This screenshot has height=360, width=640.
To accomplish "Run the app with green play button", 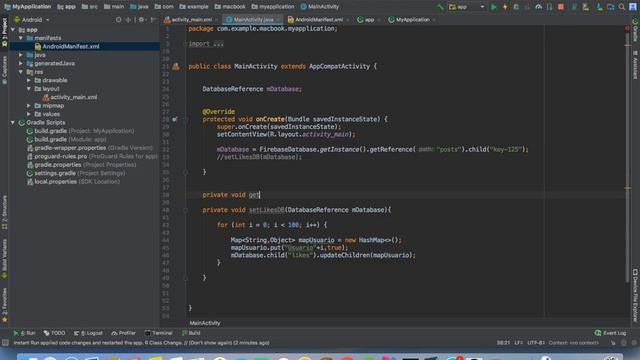I will pos(494,7).
